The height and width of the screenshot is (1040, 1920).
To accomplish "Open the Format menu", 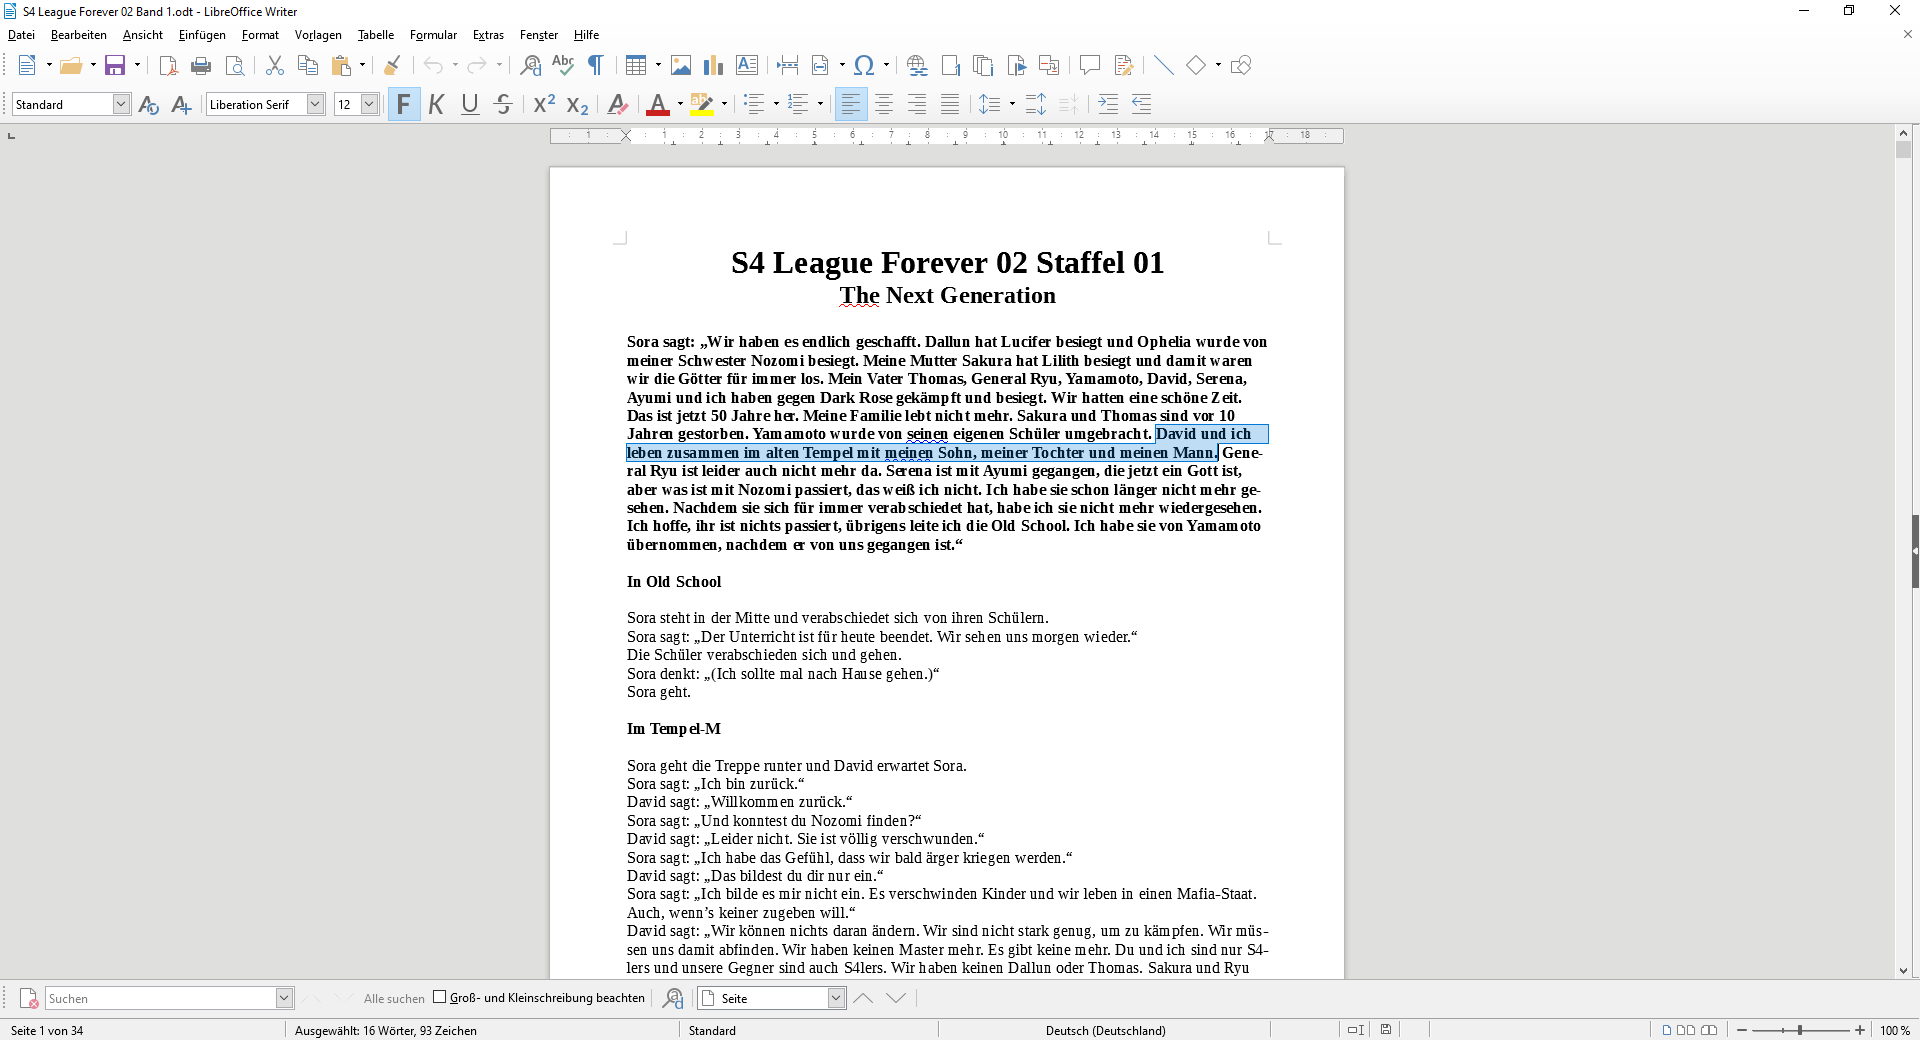I will pos(260,35).
